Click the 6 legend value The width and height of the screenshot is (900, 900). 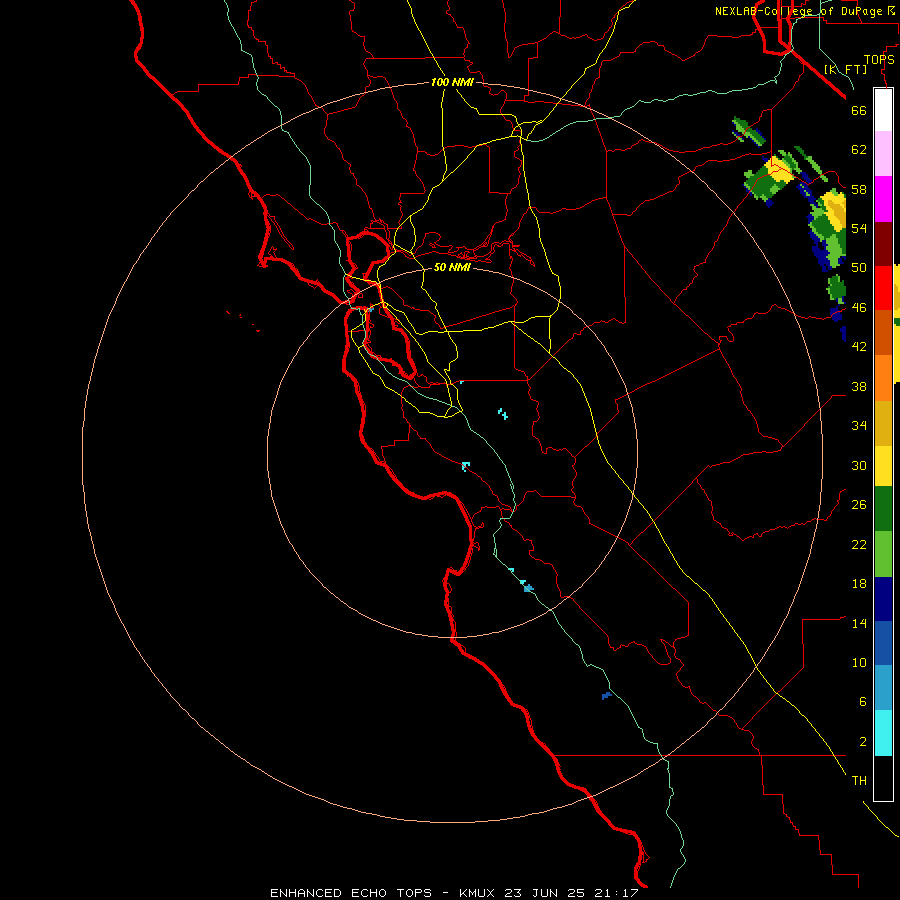click(863, 702)
